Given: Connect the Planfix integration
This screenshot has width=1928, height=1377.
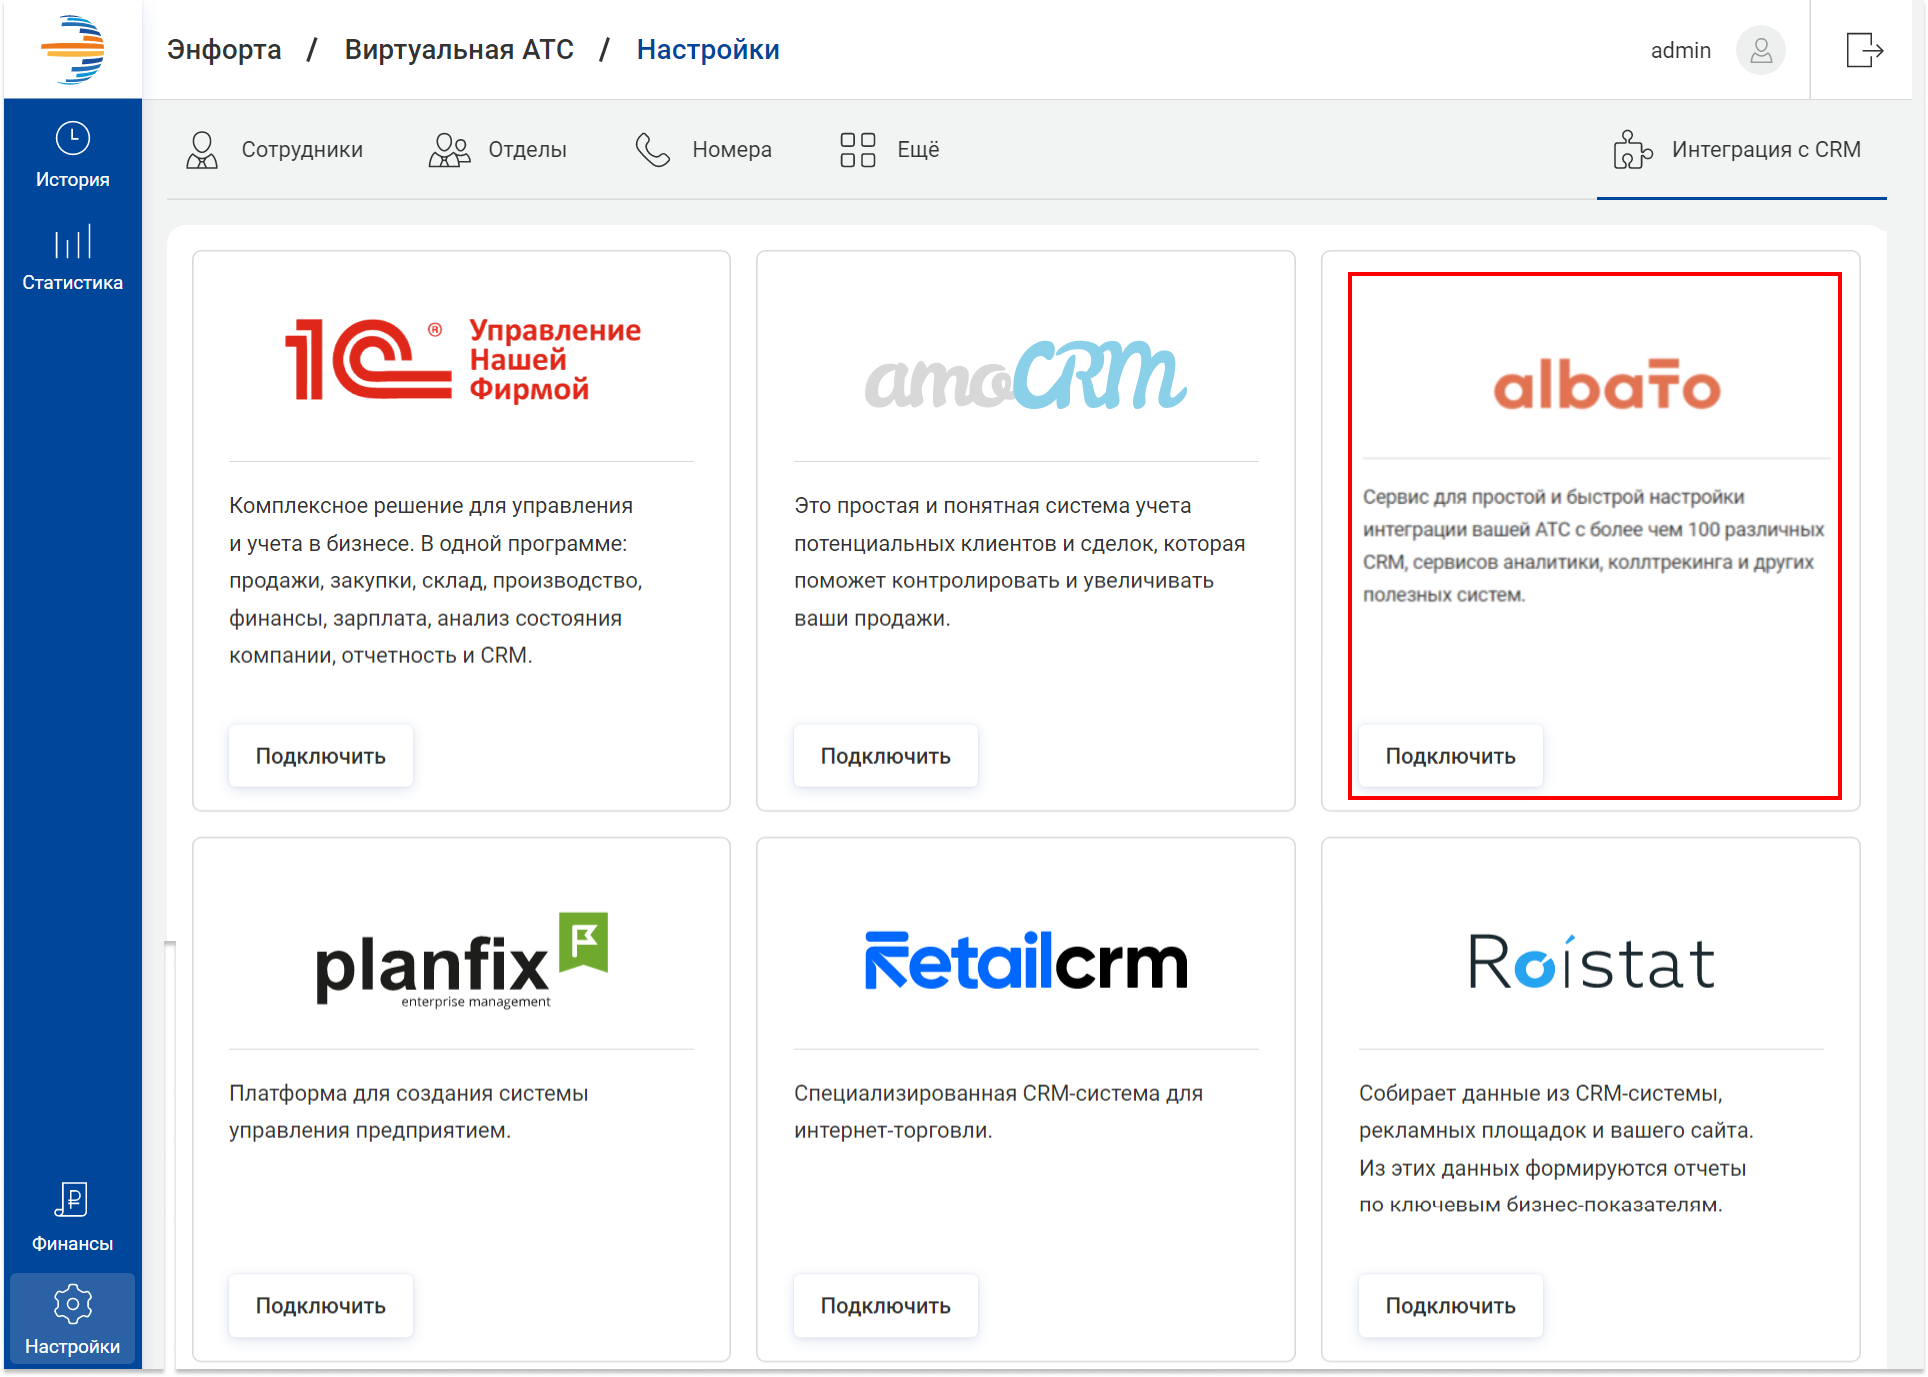Looking at the screenshot, I should click(321, 1306).
